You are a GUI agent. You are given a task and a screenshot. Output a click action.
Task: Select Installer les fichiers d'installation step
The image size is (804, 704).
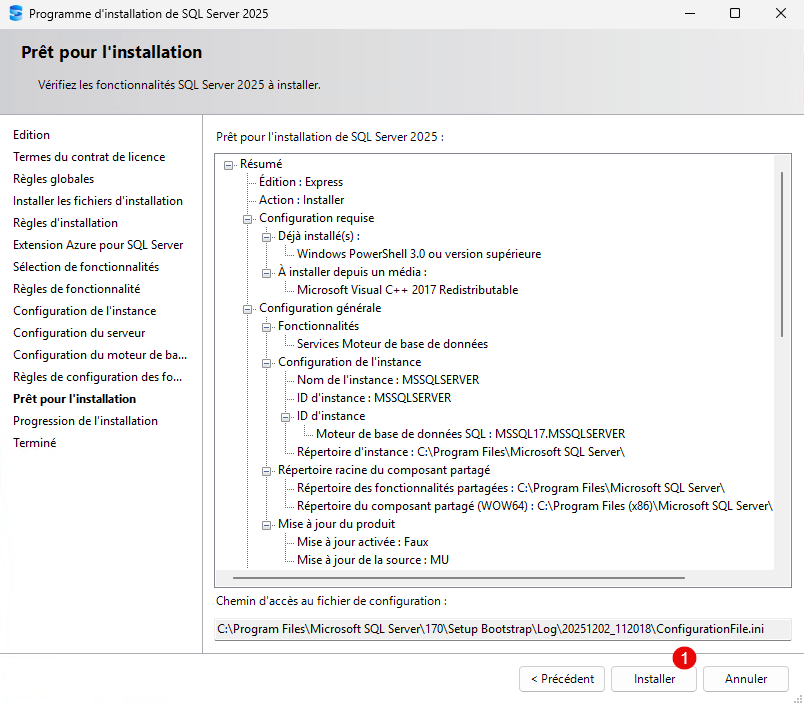pos(98,201)
